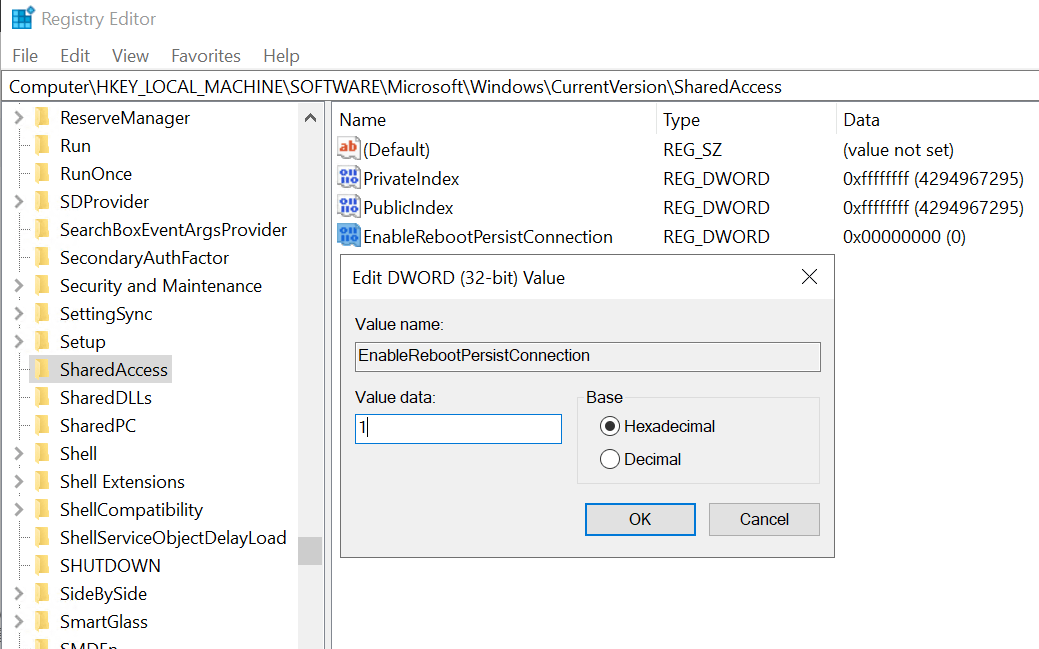Image resolution: width=1039 pixels, height=649 pixels.
Task: Expand the SmartGlass key
Action: [19, 621]
